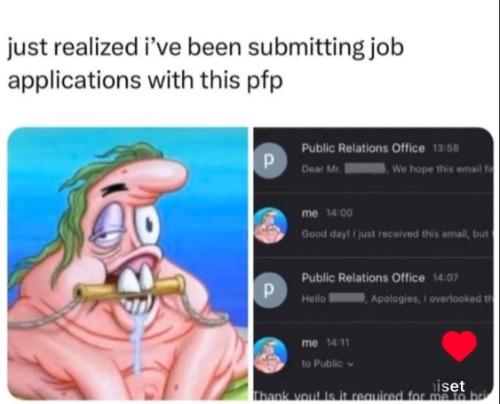The width and height of the screenshot is (500, 404).
Task: Click the 'me' sender name at 14:00
Action: (x=310, y=213)
